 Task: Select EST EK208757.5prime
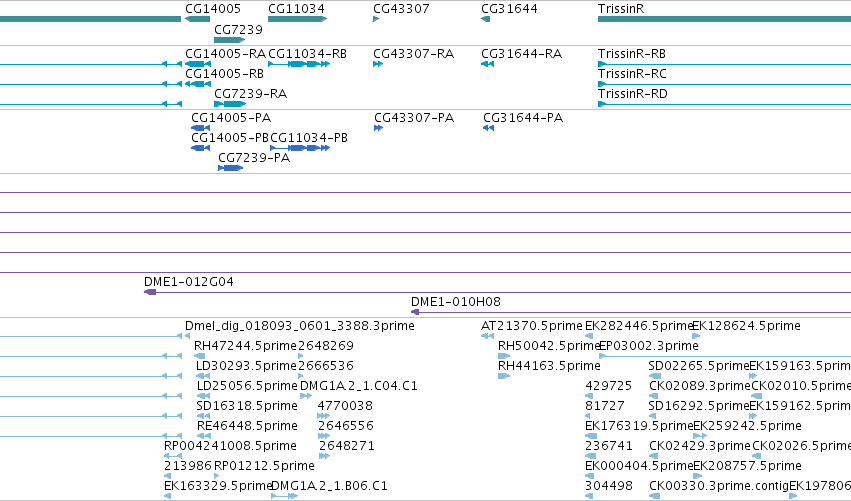[x=747, y=466]
